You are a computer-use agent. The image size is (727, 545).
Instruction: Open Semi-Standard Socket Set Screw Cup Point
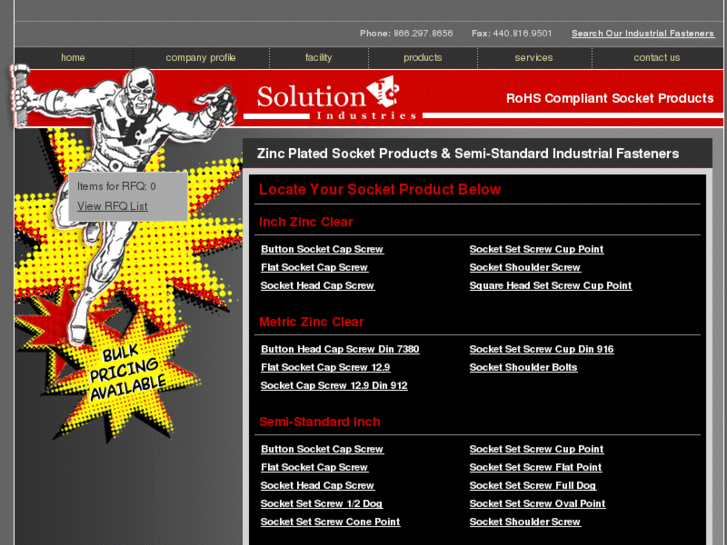pos(536,449)
